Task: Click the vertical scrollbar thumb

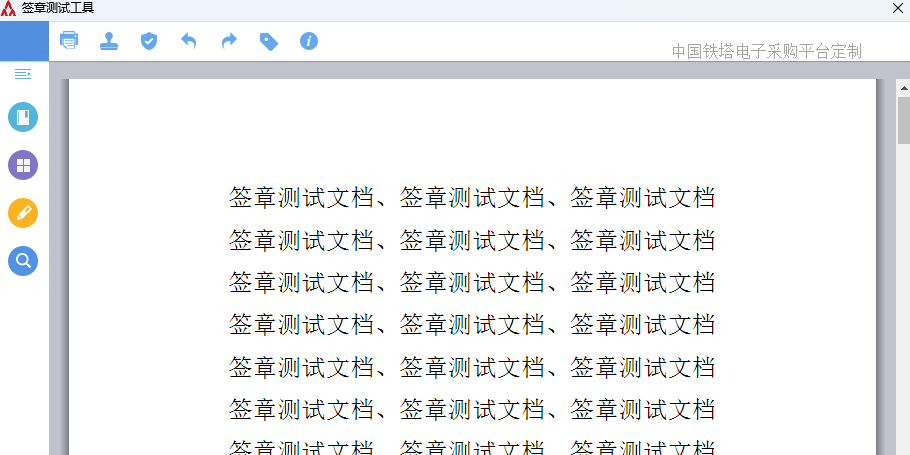Action: tap(903, 120)
